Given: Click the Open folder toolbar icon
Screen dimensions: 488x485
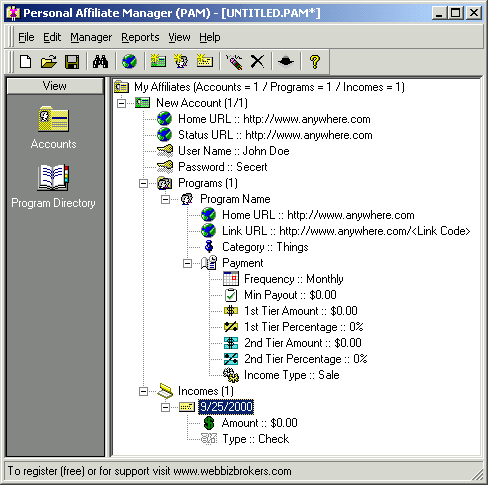Looking at the screenshot, I should [49, 62].
